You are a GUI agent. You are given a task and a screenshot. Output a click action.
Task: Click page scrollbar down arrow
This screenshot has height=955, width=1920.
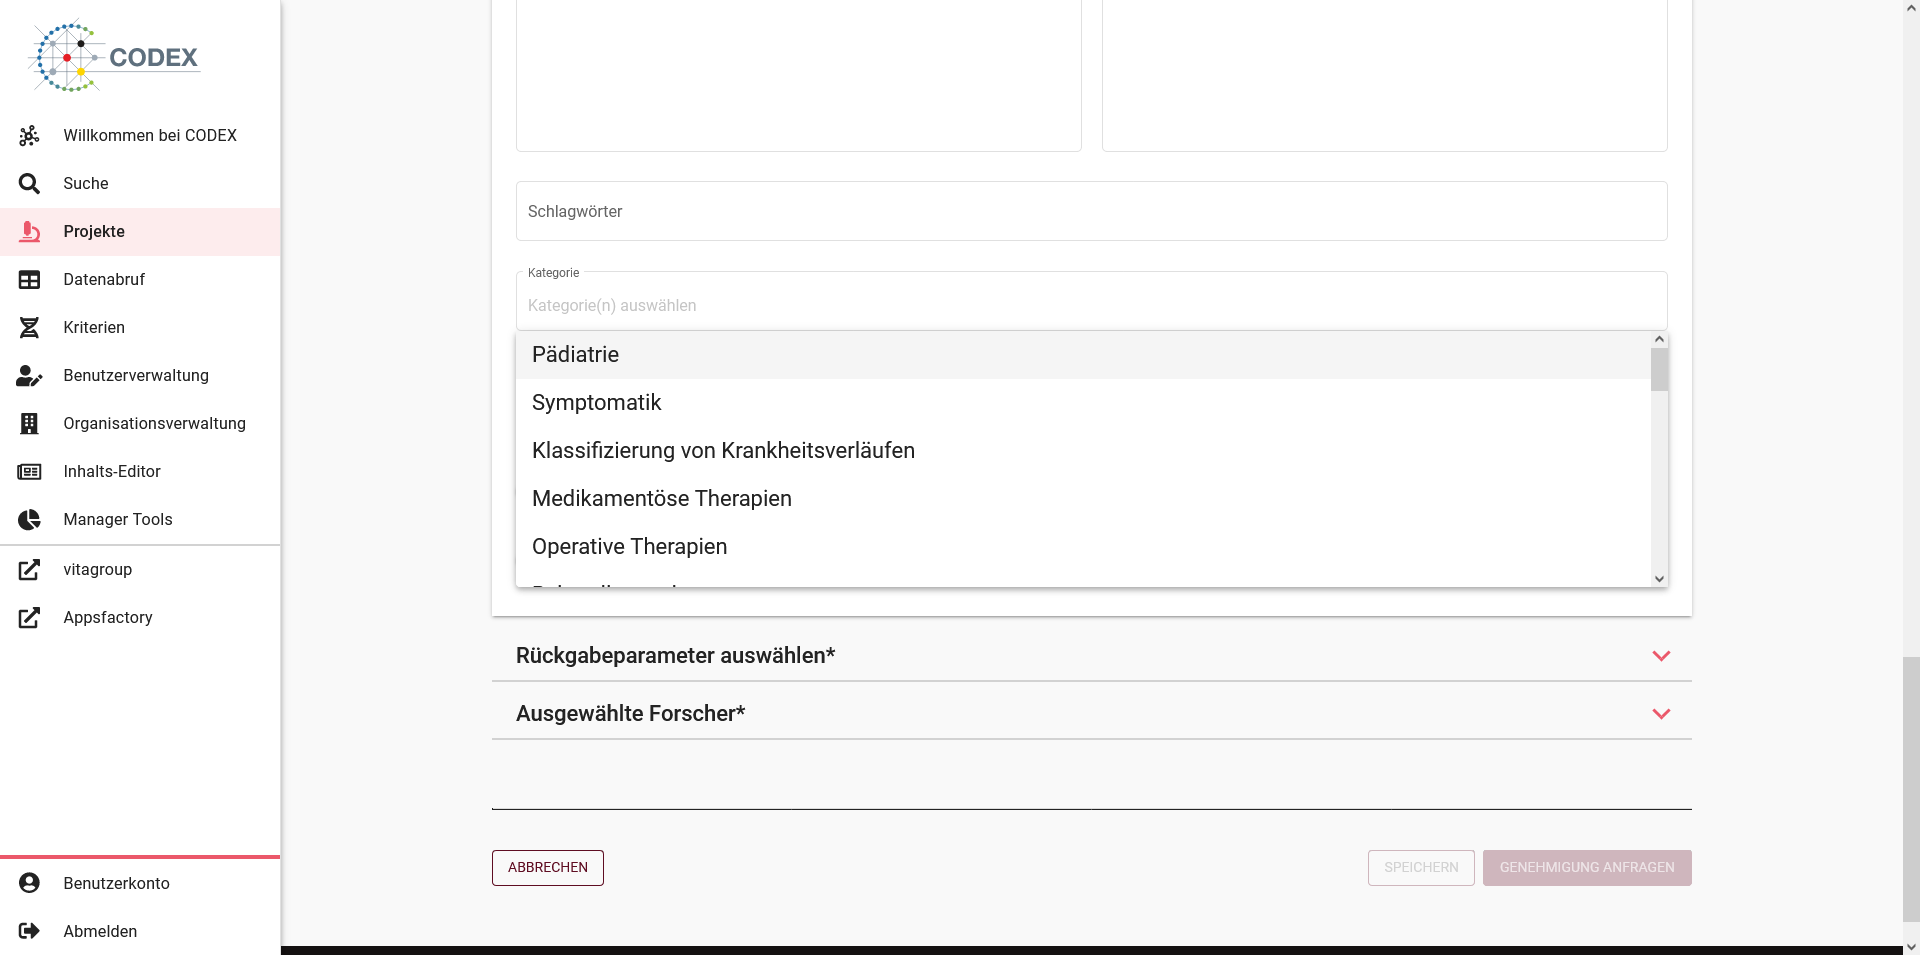point(1911,946)
